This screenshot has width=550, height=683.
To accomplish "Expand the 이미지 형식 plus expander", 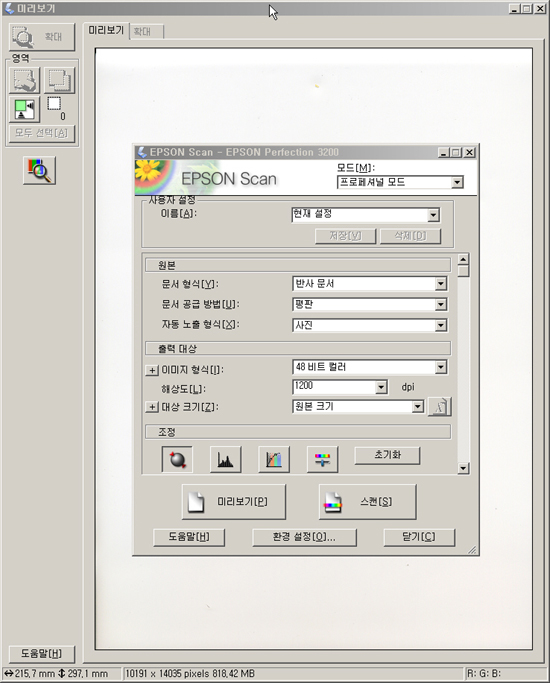I will [x=152, y=370].
